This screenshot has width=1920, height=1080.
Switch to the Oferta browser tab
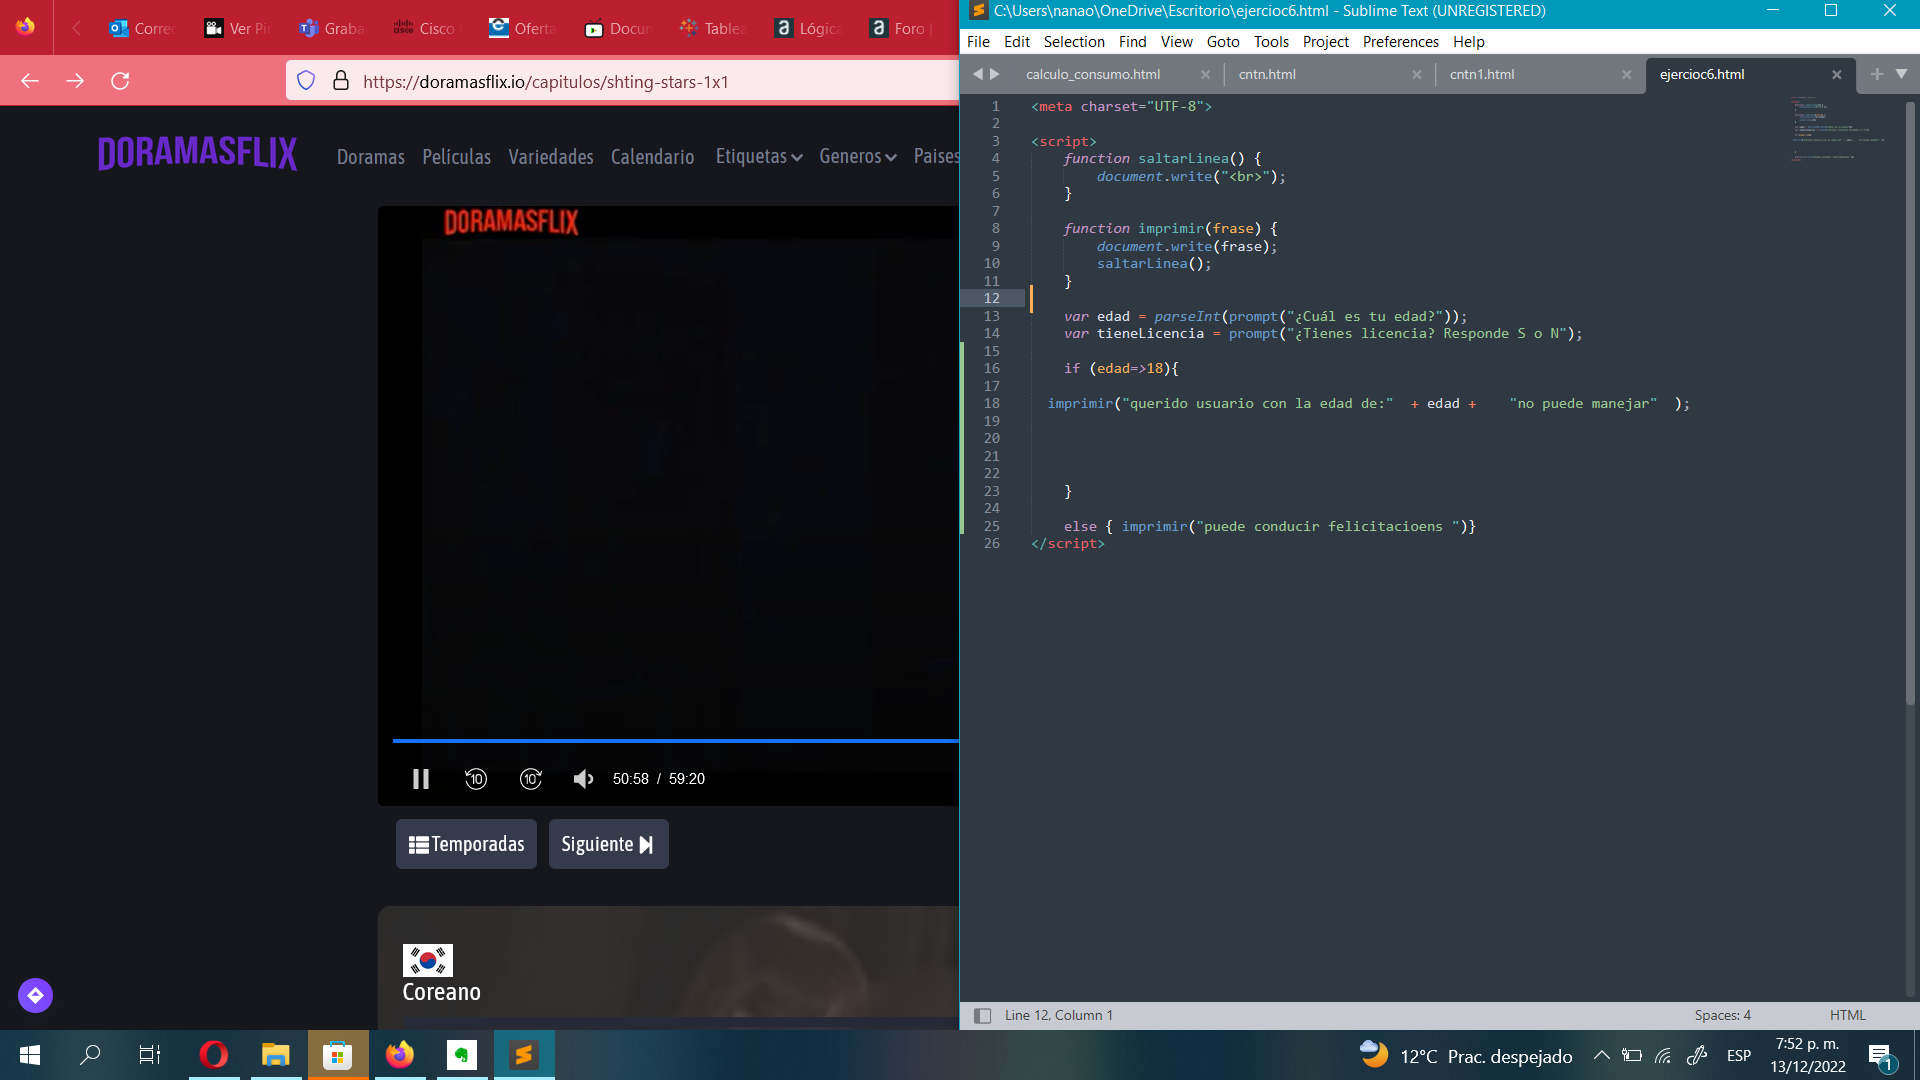[x=522, y=28]
